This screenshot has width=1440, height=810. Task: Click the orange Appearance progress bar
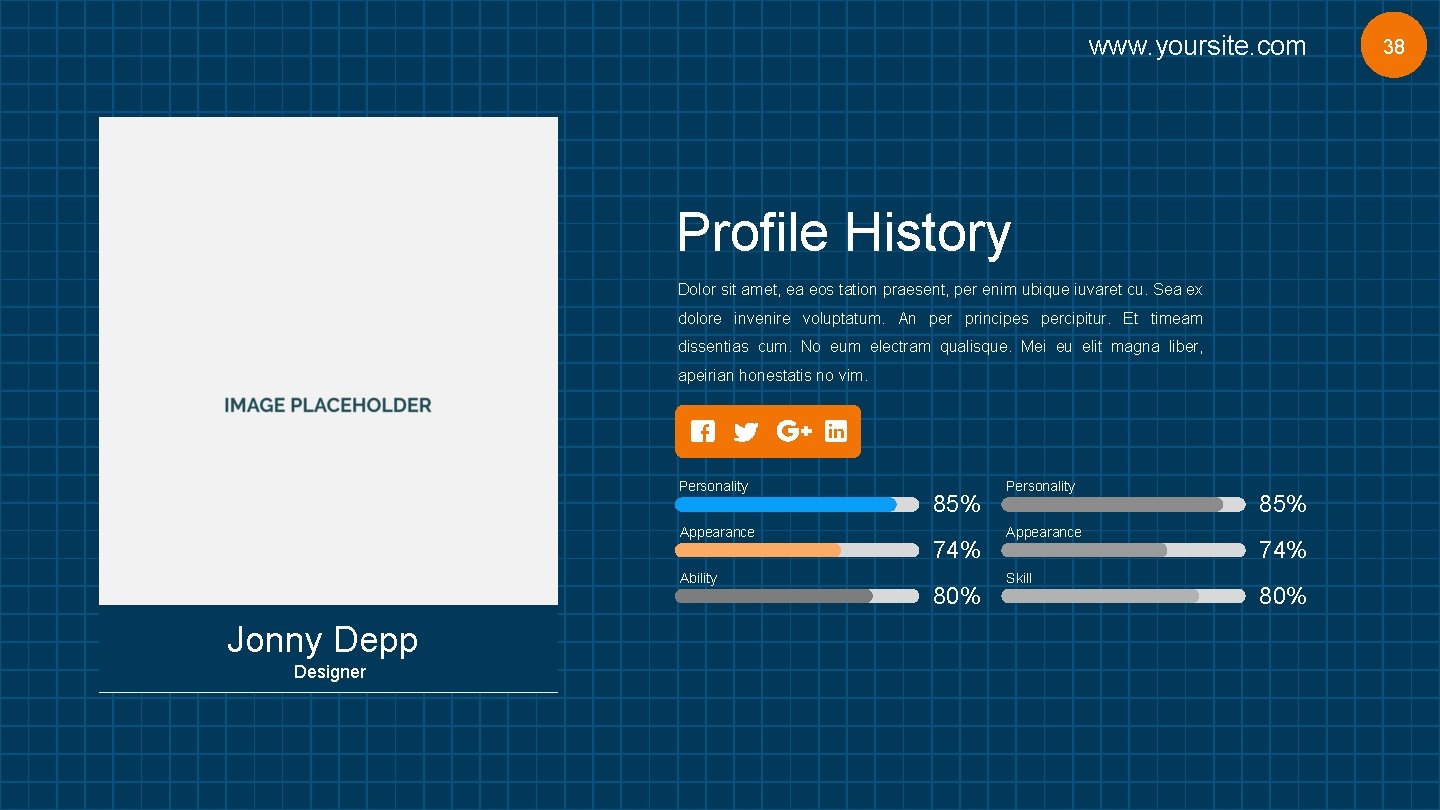[x=797, y=550]
